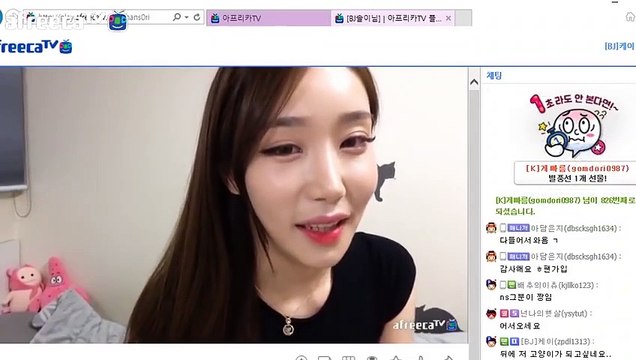Click the pink badge beside 넌나의햇살
This screenshot has width=636, height=360.
[504, 313]
